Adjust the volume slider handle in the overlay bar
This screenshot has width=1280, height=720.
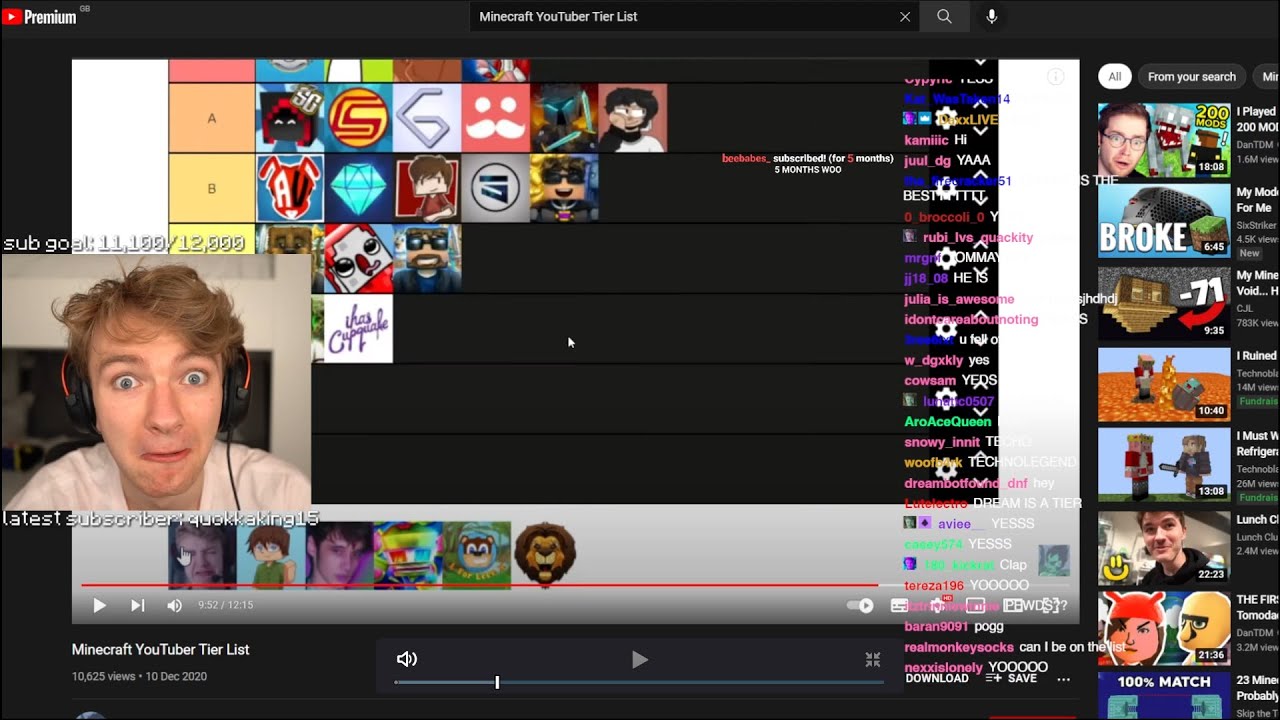(x=497, y=682)
